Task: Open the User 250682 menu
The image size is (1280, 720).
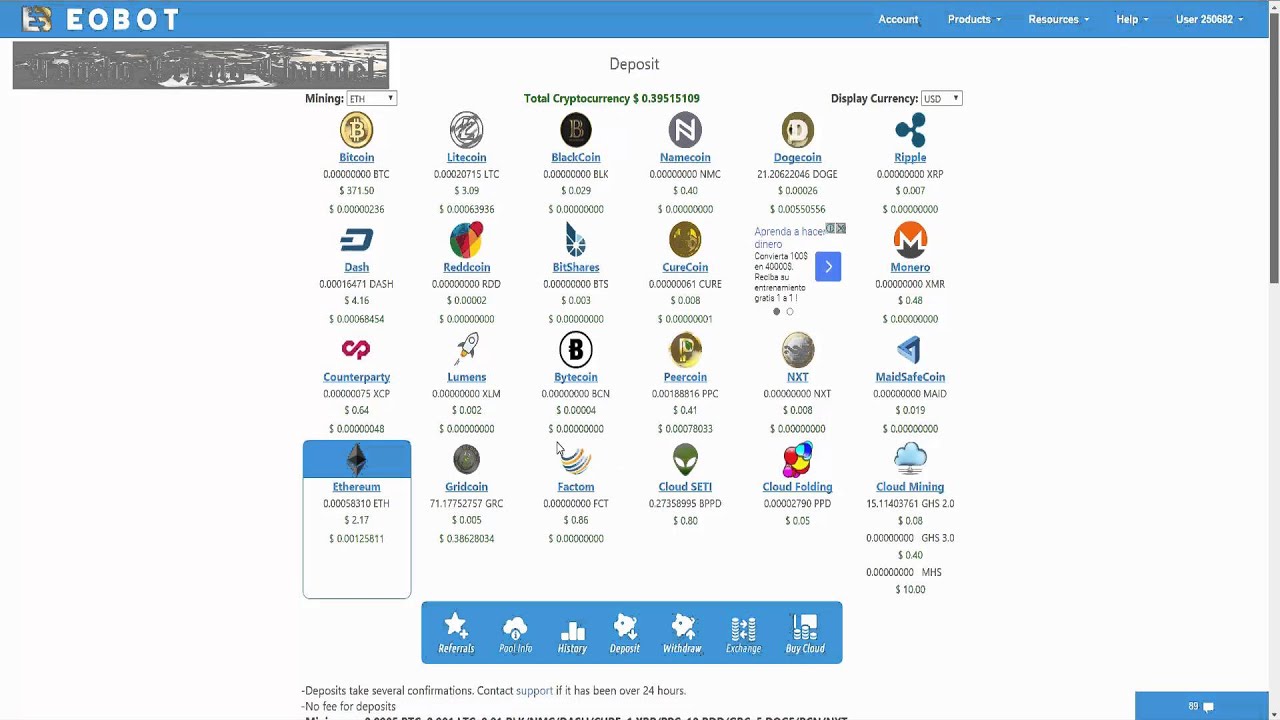Action: [1209, 19]
